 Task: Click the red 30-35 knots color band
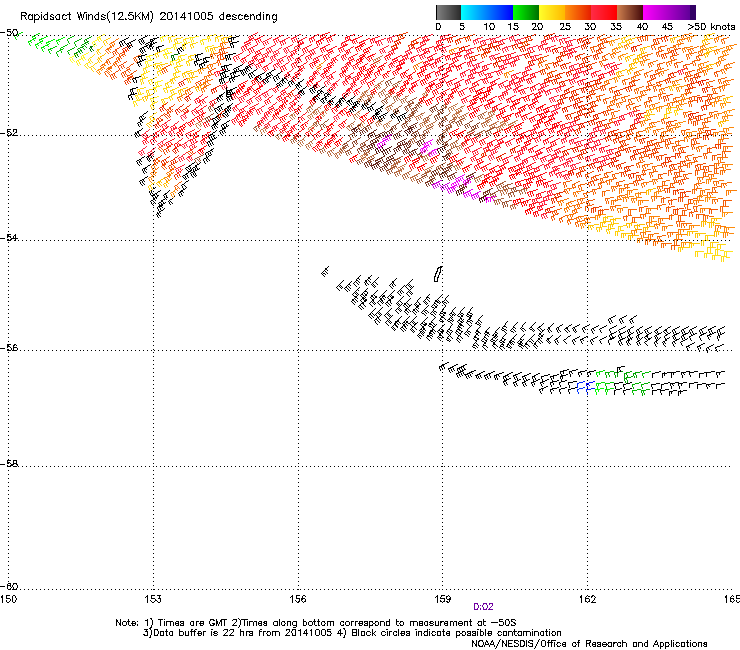point(604,12)
